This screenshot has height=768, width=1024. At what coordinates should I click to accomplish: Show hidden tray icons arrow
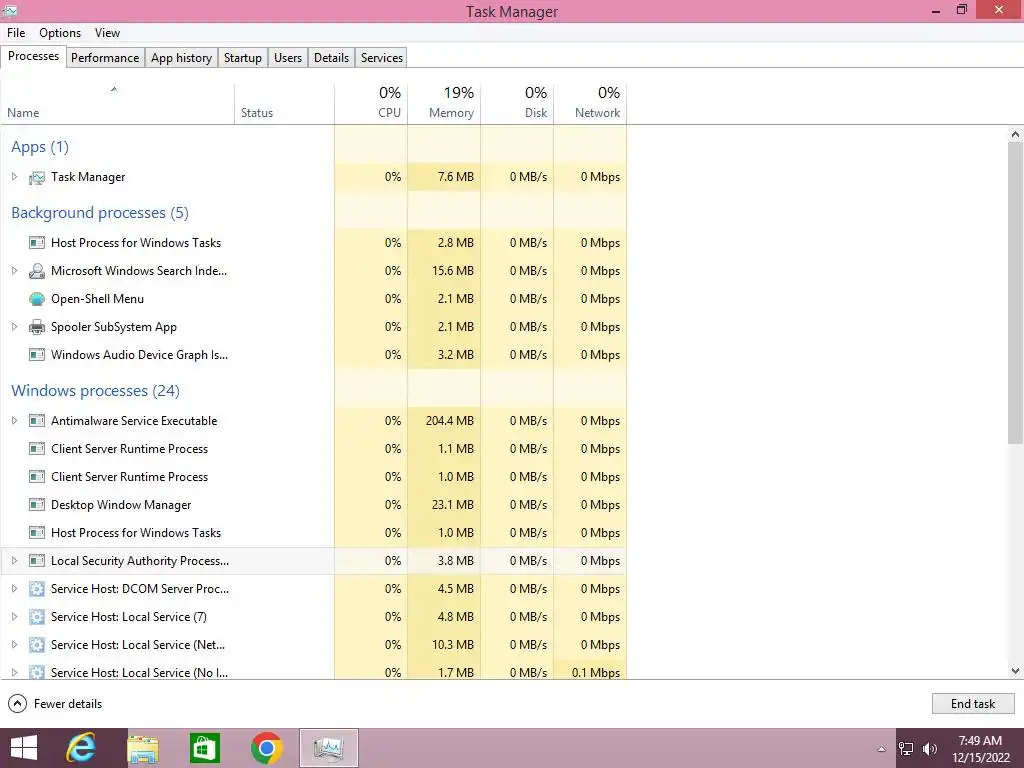881,750
